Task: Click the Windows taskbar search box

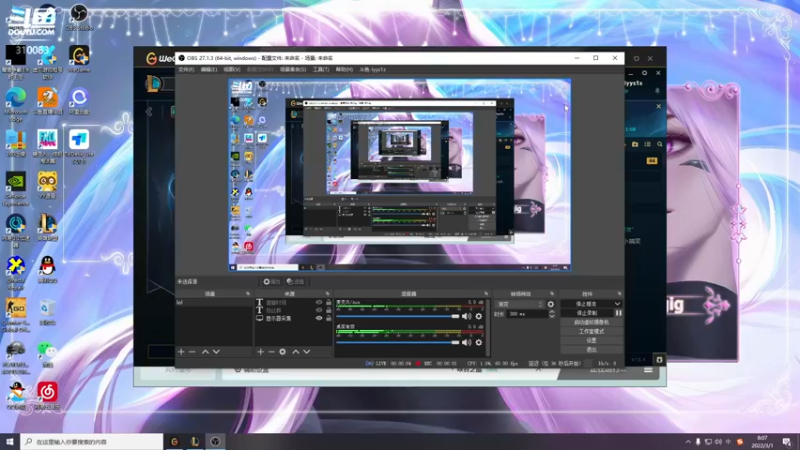Action: 92,442
